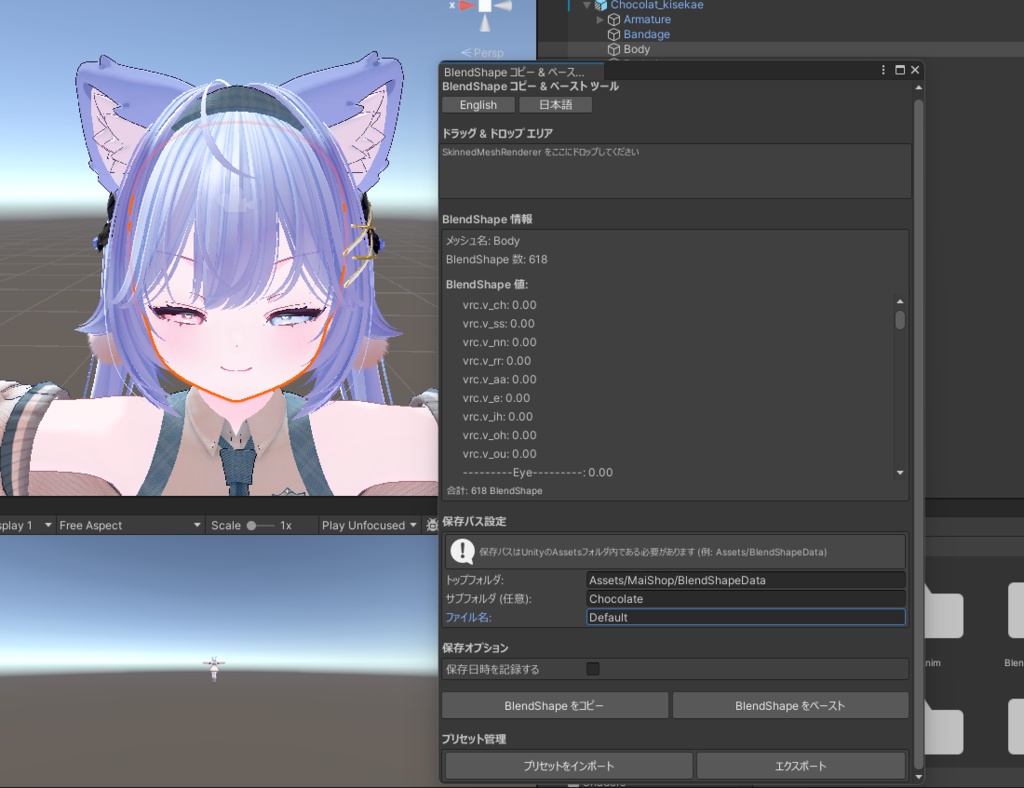Click the Persp view gizmo label
Image resolution: width=1024 pixels, height=788 pixels.
(x=484, y=52)
